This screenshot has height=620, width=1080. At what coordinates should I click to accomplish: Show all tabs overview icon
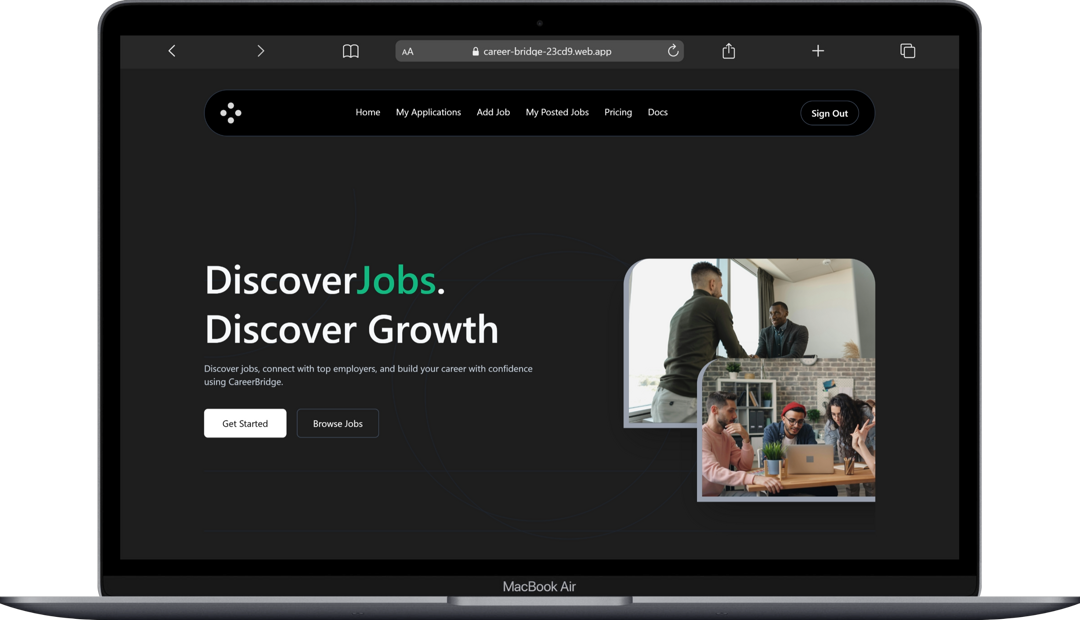907,51
